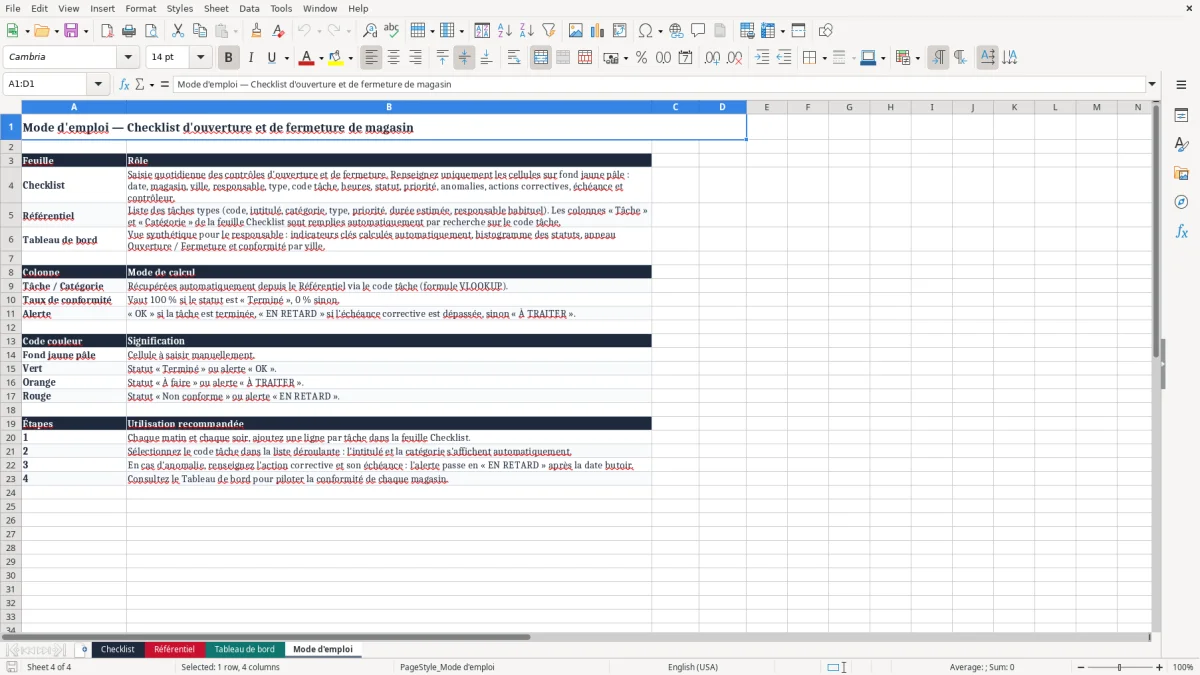
Task: Toggle Align Left
Action: [372, 58]
